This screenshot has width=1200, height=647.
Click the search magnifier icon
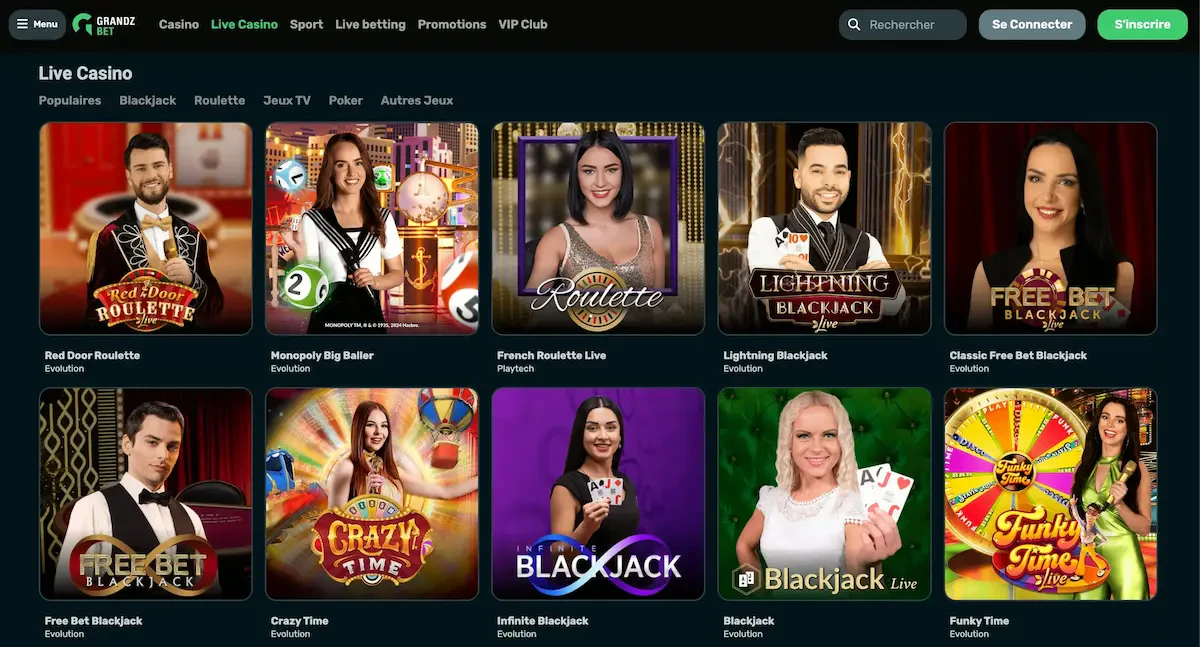pyautogui.click(x=854, y=25)
